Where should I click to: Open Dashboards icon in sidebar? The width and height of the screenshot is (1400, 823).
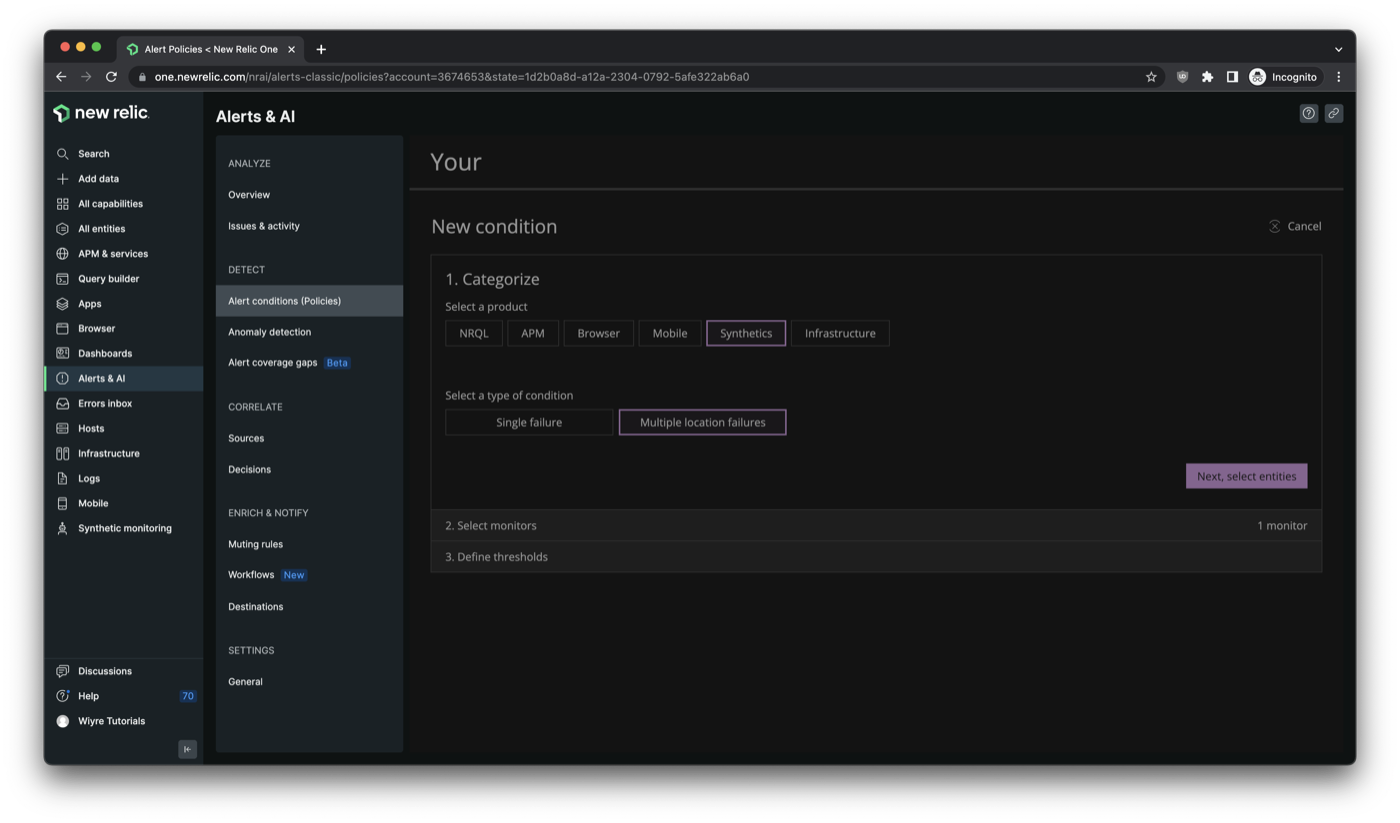pos(62,354)
